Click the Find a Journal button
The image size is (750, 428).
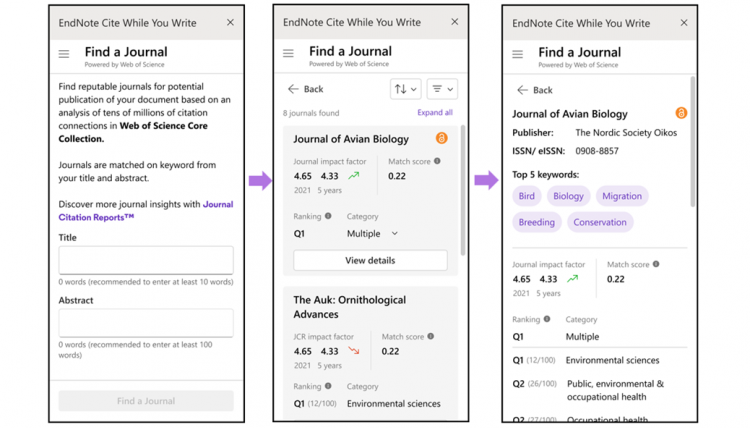146,401
